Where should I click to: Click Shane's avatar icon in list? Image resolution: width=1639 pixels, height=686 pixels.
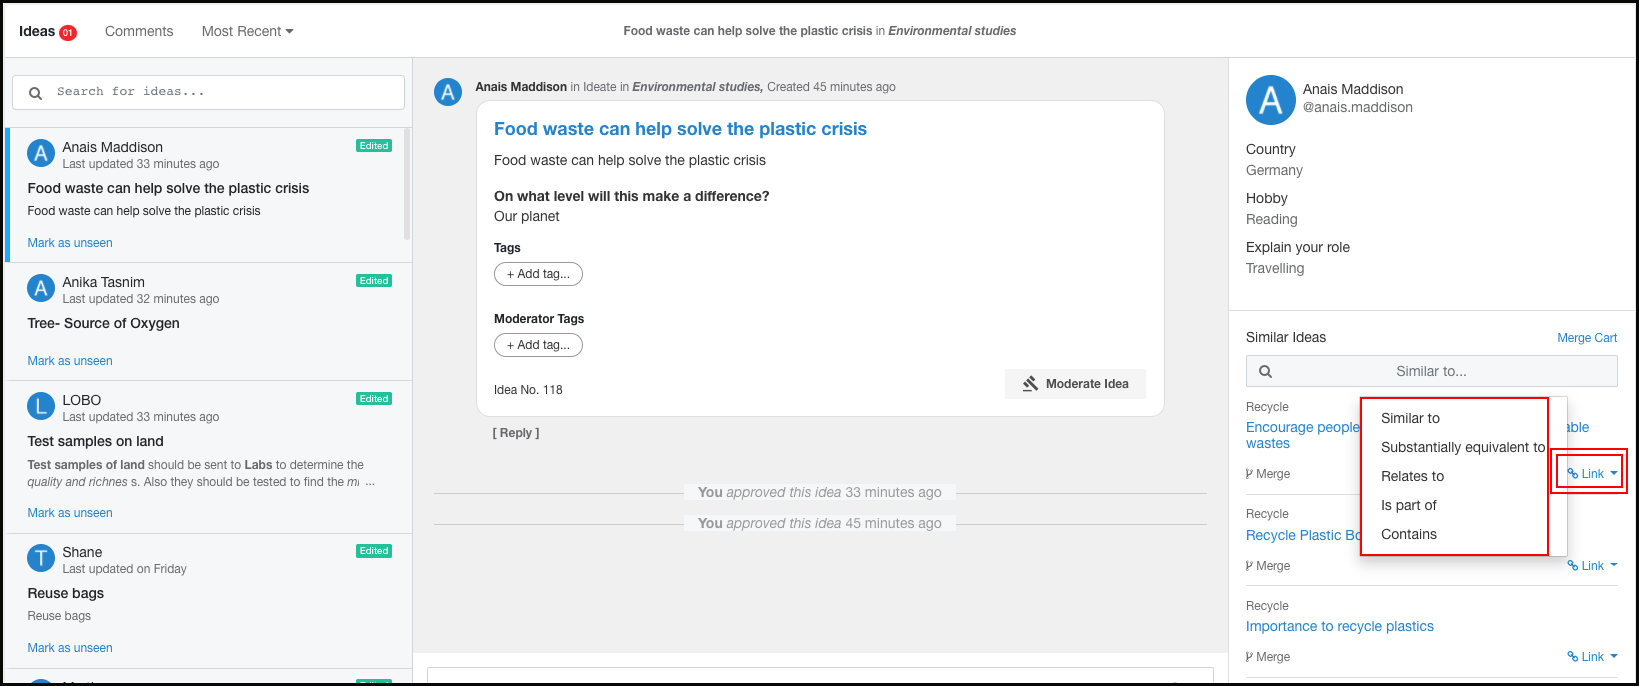point(41,558)
